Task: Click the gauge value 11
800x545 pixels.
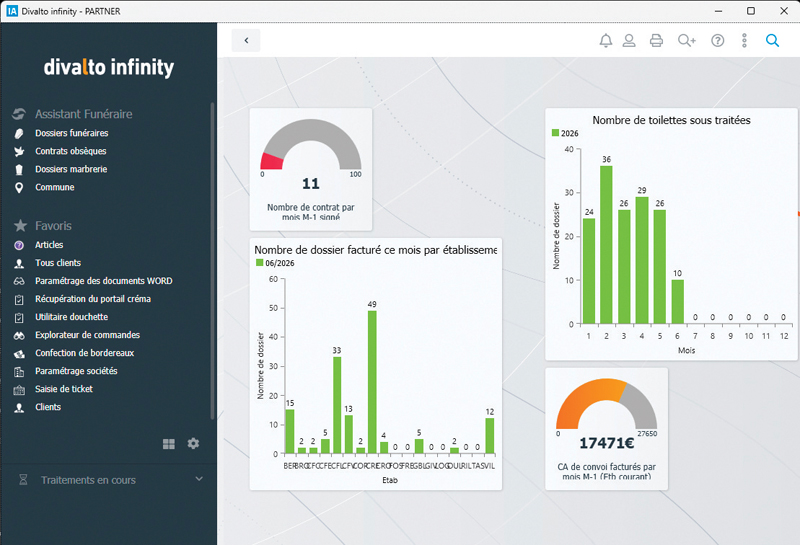Action: [310, 183]
